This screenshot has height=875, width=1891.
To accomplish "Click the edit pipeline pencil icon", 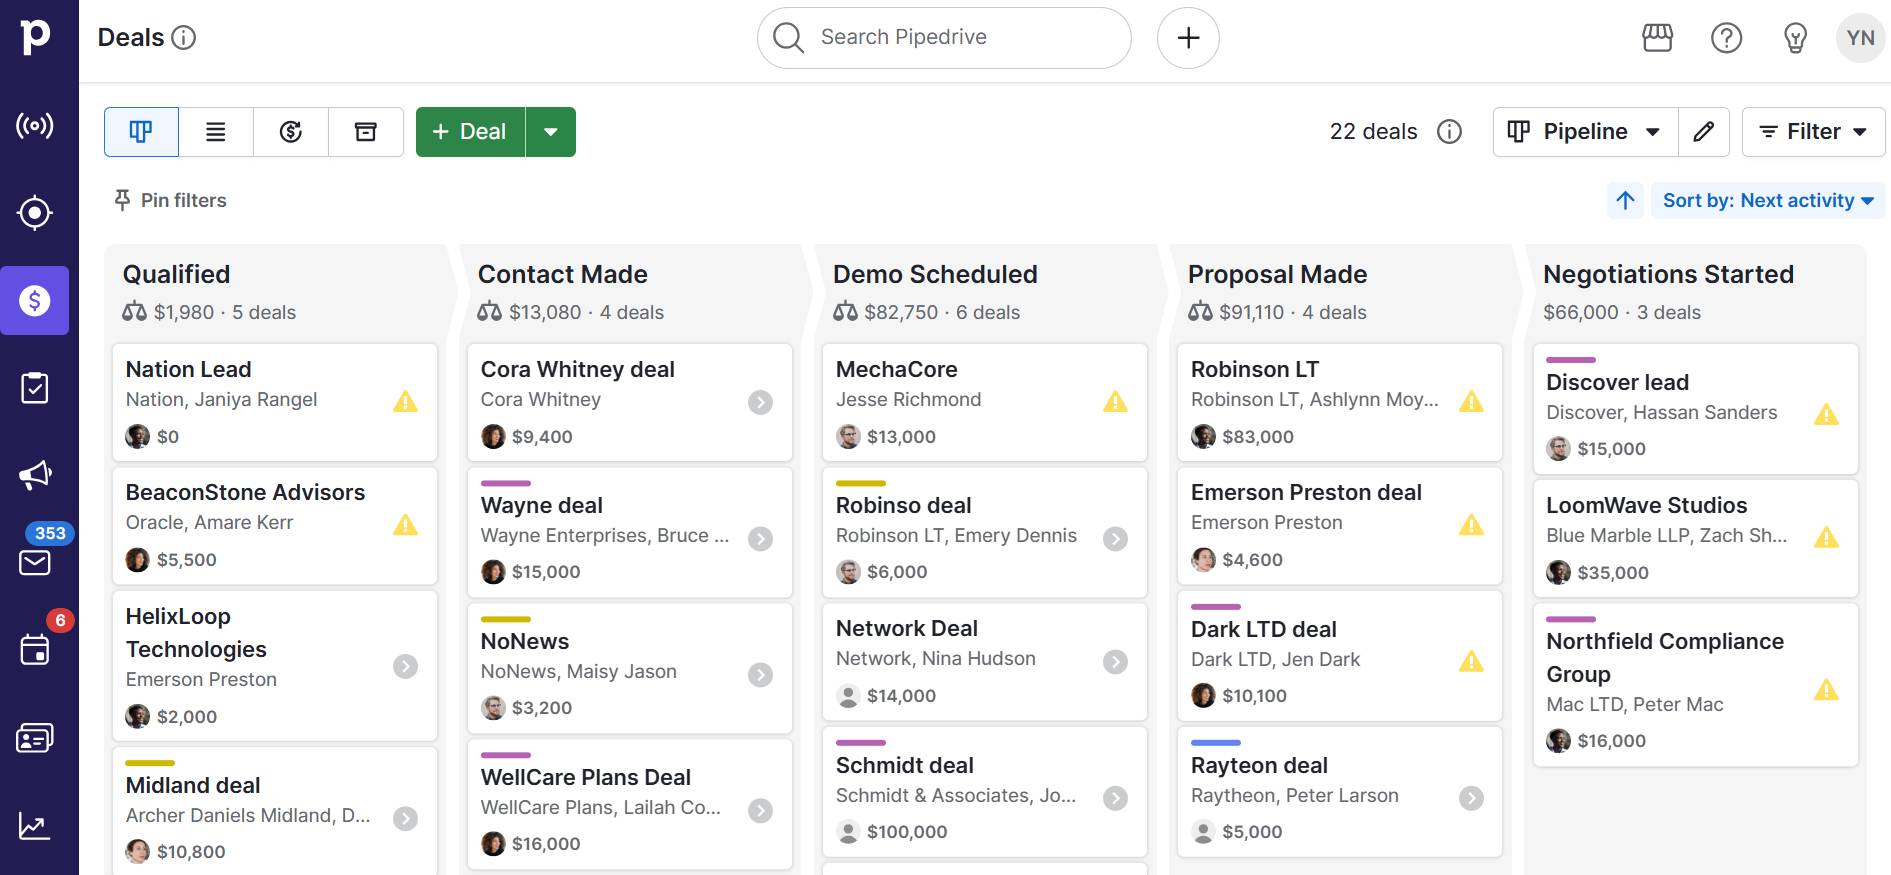I will click(1704, 132).
